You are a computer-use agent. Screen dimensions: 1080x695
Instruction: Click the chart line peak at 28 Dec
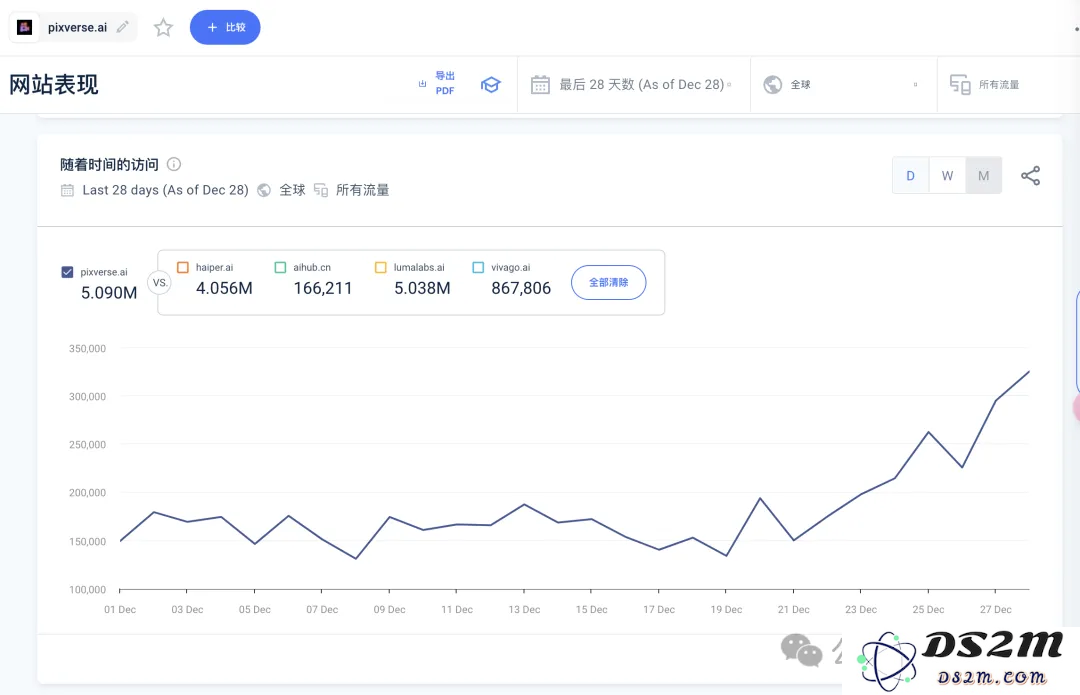coord(1029,371)
